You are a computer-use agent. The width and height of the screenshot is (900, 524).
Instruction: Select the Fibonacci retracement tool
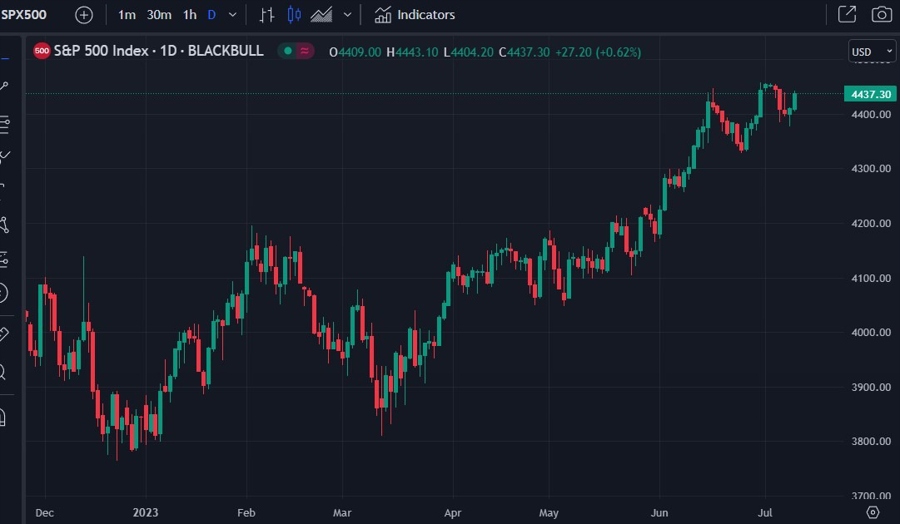[5, 125]
